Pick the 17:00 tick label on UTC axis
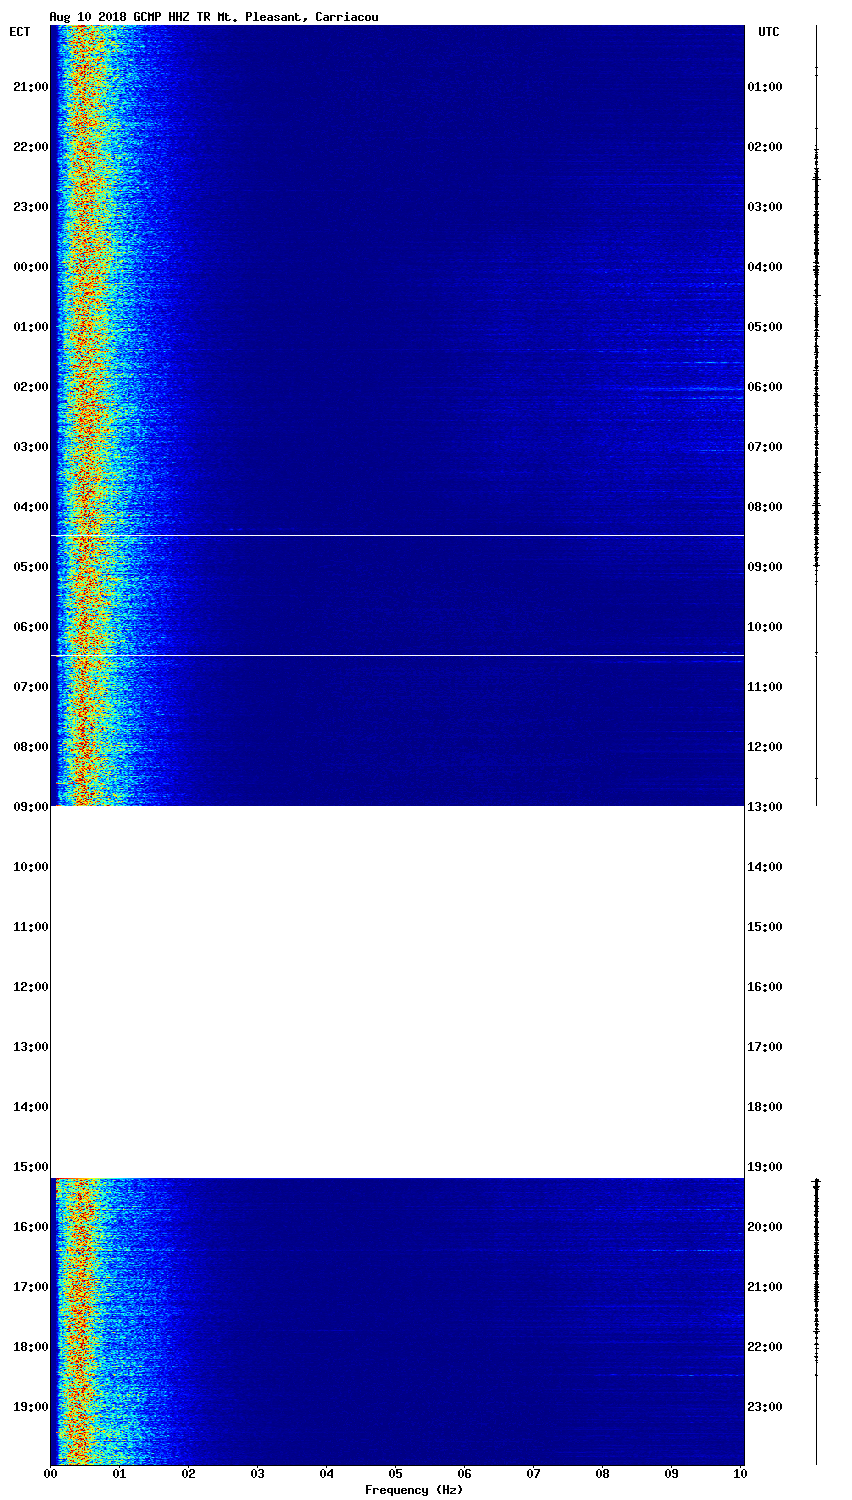The height and width of the screenshot is (1500, 852). pos(765,1047)
